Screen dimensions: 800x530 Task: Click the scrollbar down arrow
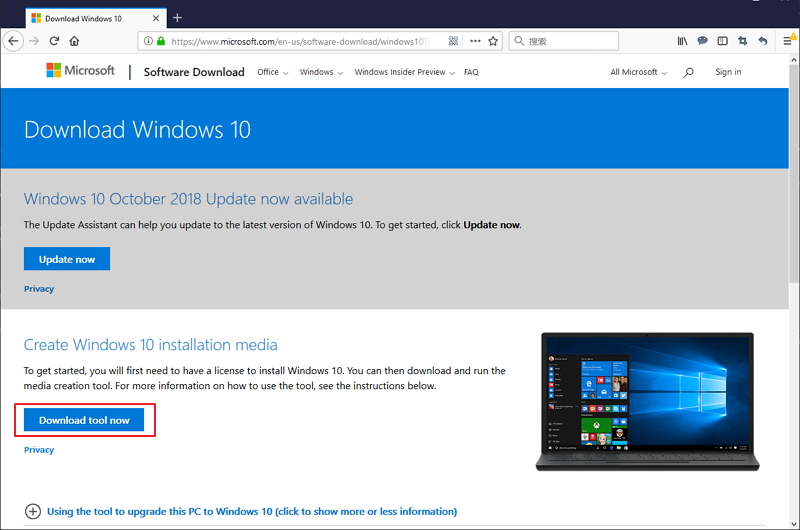tap(793, 524)
